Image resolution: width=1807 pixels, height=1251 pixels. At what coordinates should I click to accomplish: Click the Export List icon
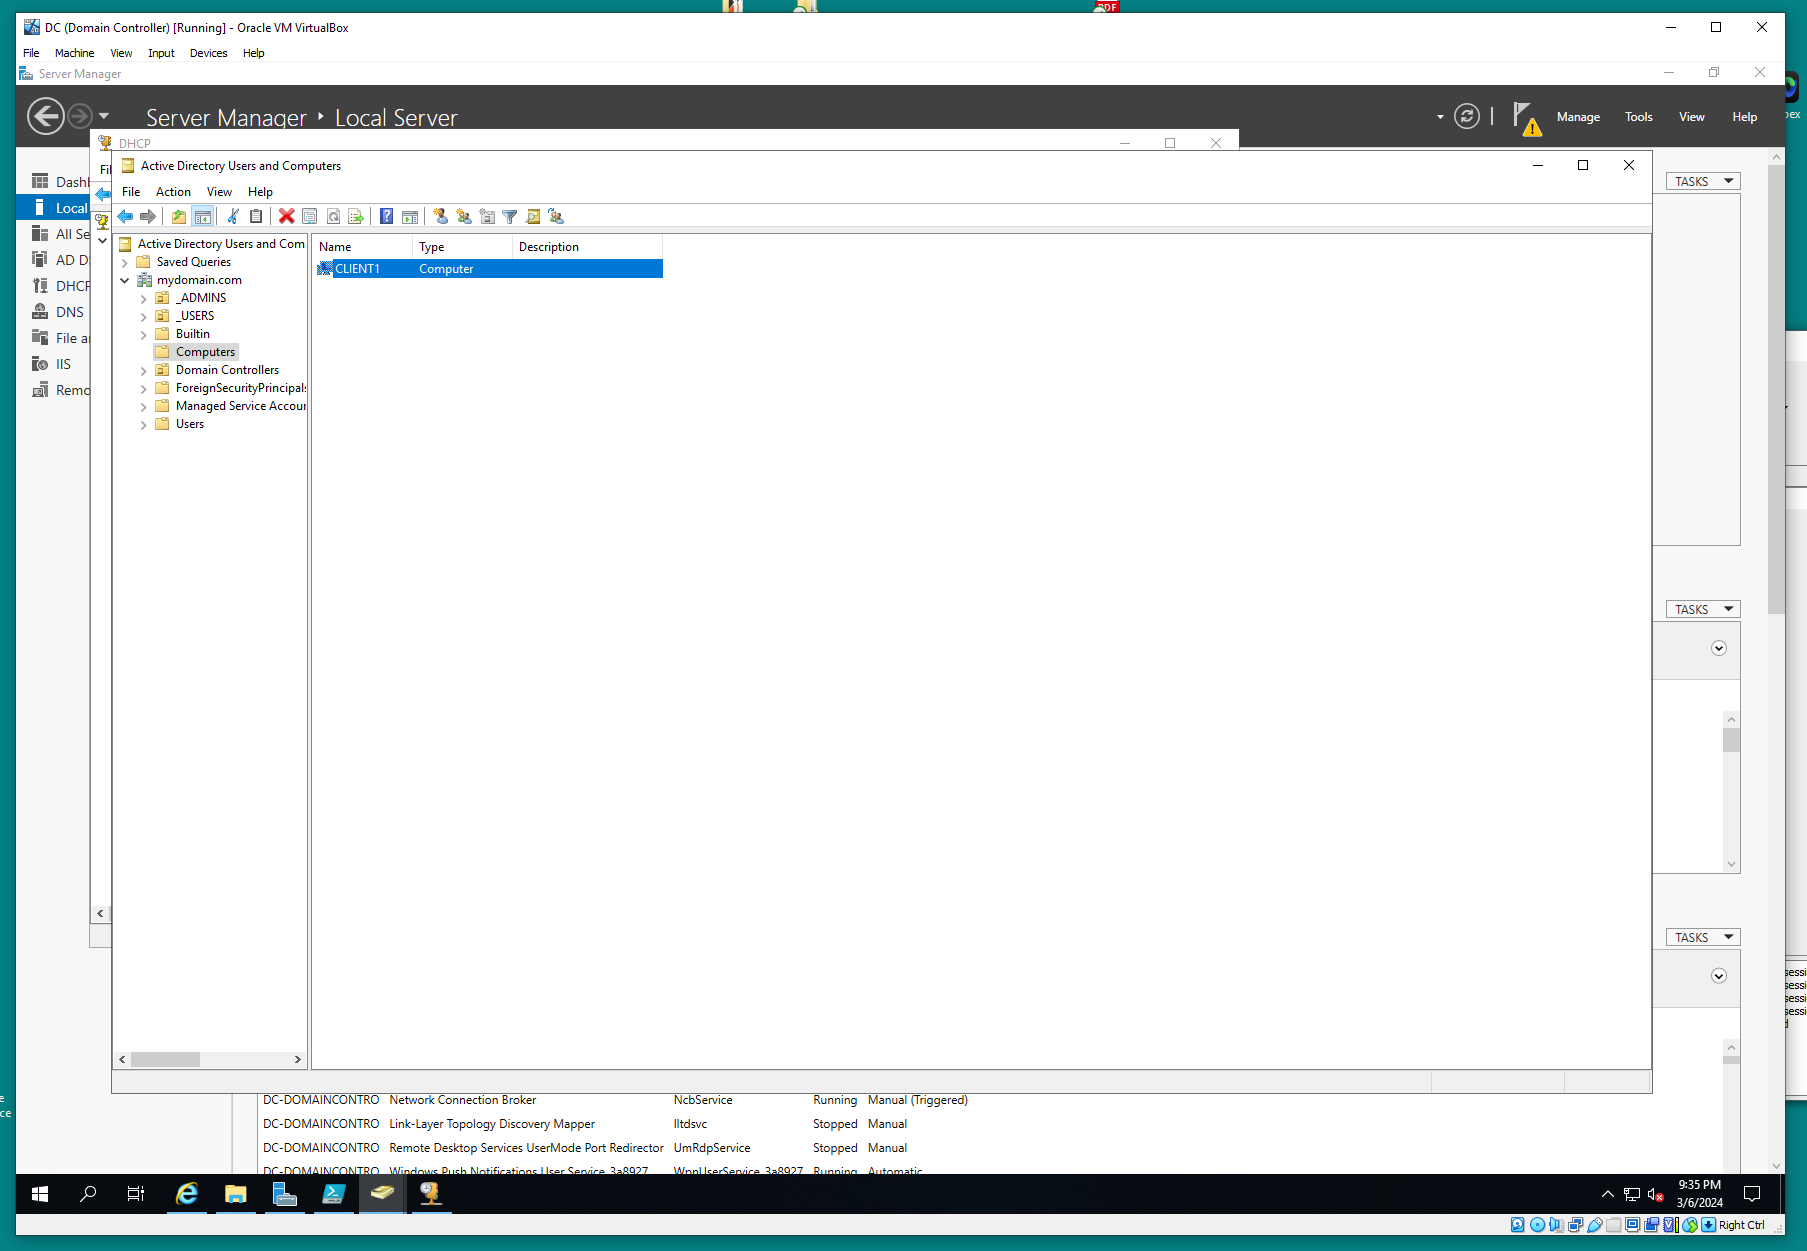tap(356, 216)
